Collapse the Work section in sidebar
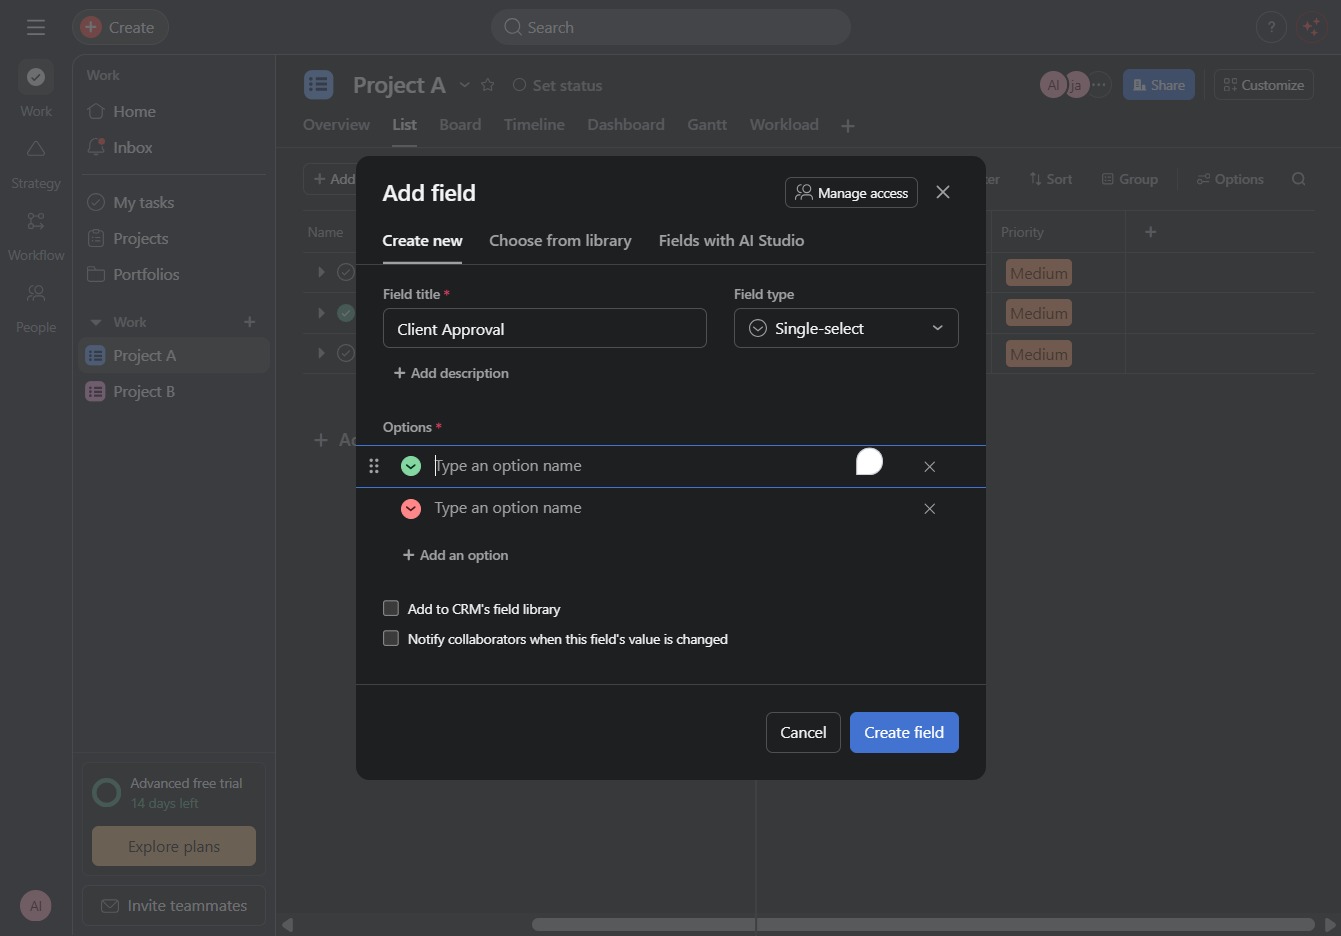 [x=96, y=322]
